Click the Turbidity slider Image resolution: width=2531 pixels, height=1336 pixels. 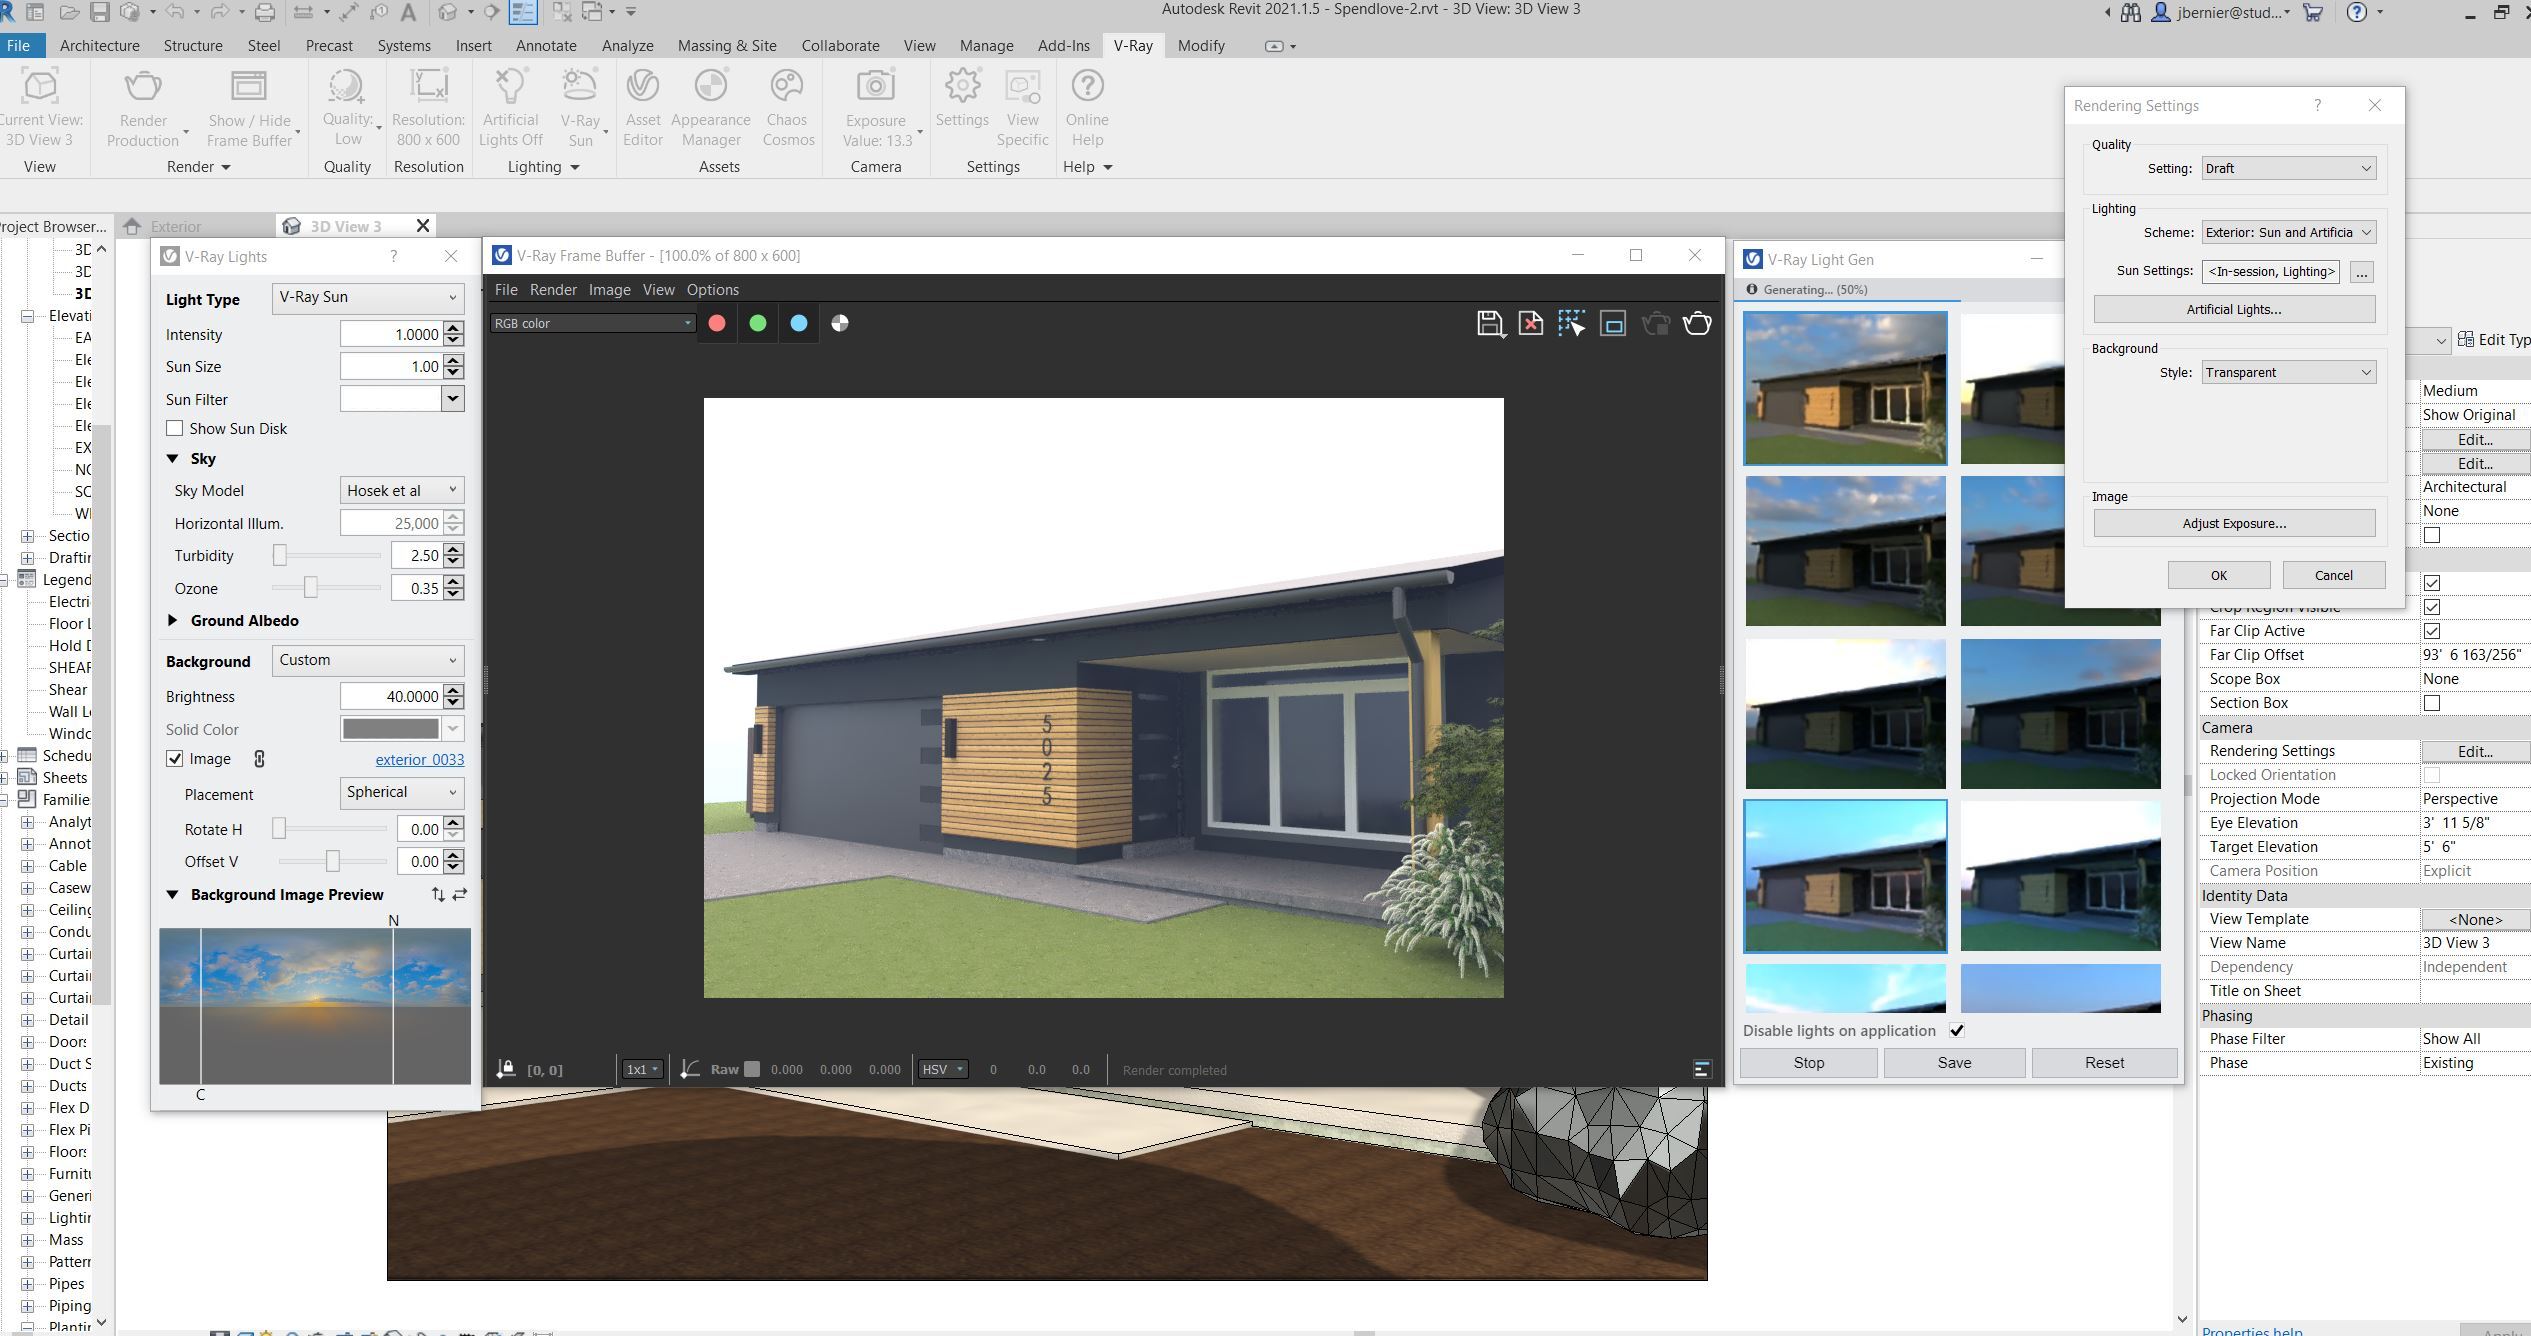click(327, 555)
